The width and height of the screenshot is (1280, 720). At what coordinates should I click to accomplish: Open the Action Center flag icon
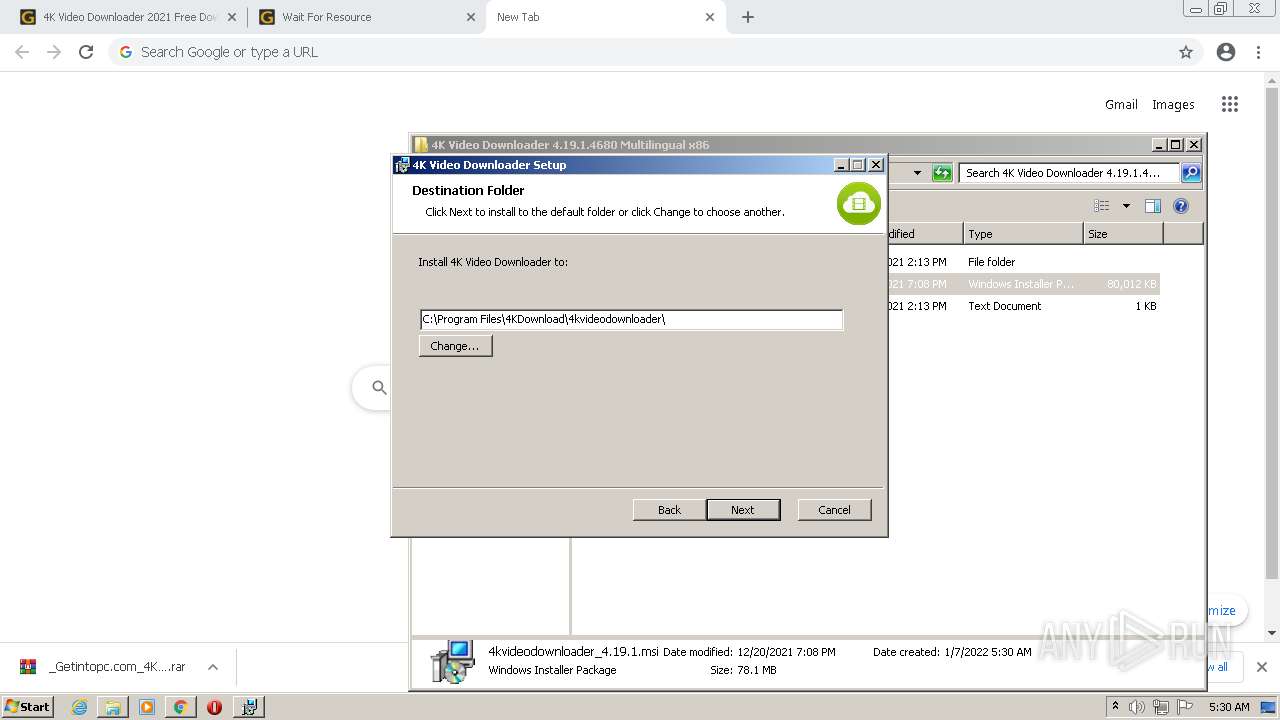1184,707
